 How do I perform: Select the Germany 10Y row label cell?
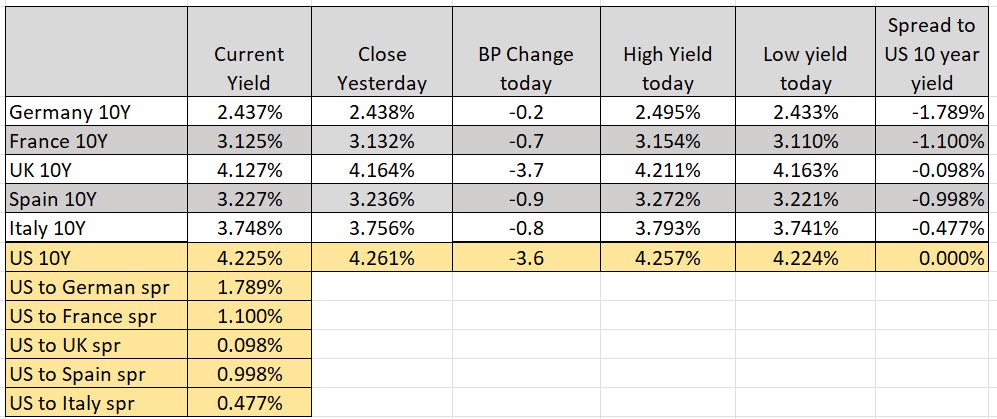coord(97,111)
